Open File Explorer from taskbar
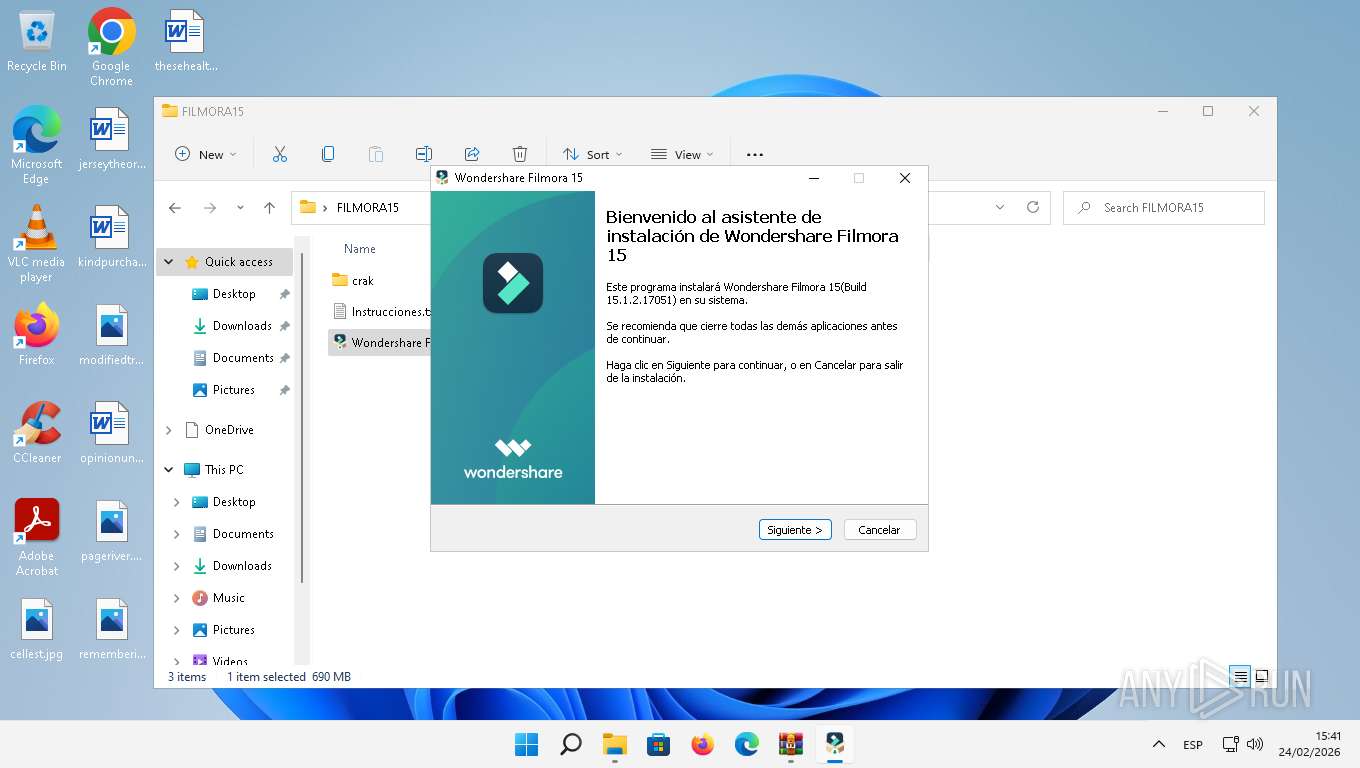The image size is (1360, 768). 614,744
